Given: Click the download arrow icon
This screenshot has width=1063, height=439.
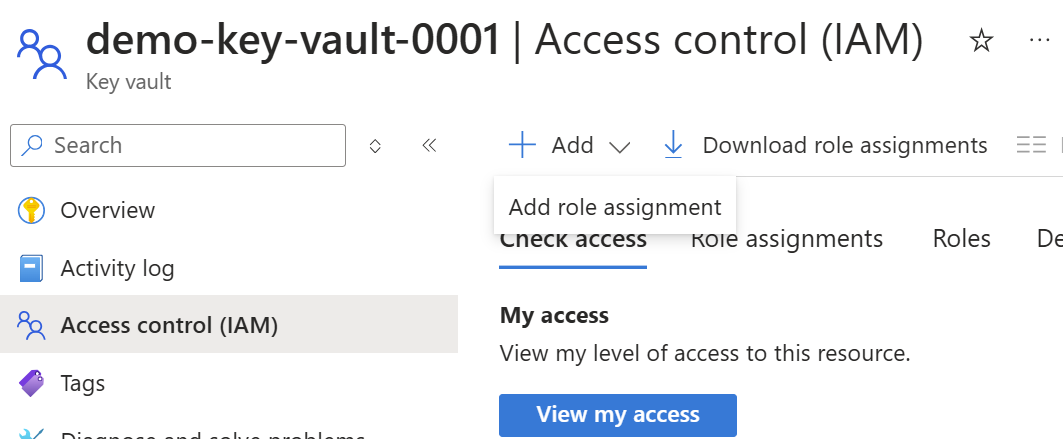Looking at the screenshot, I should click(673, 145).
